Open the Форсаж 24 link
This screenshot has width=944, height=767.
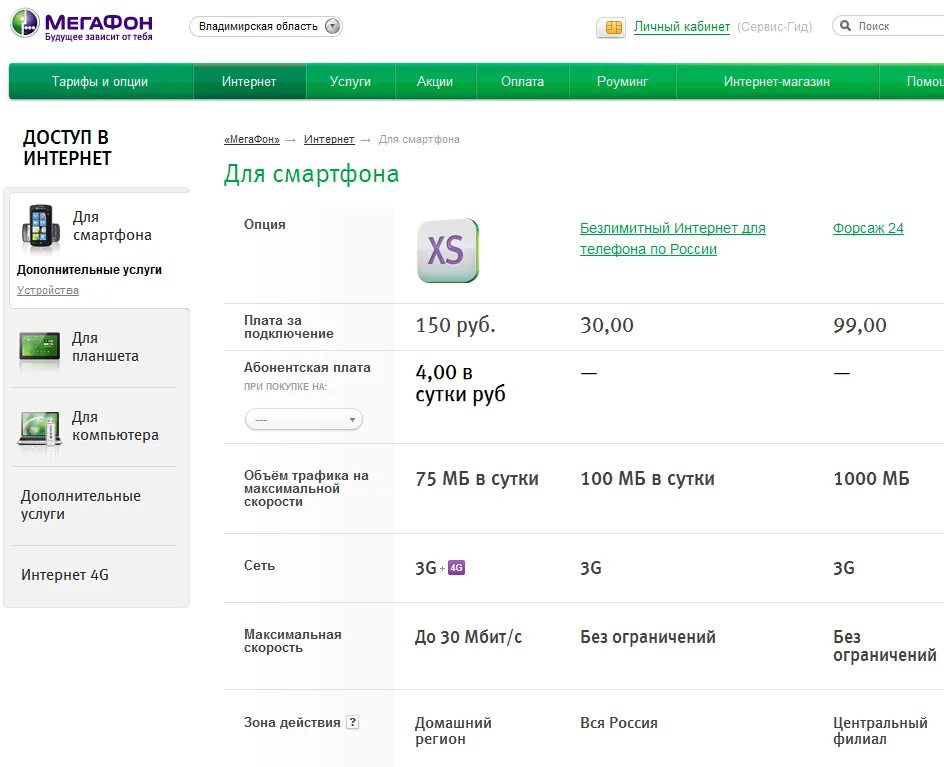(x=868, y=228)
